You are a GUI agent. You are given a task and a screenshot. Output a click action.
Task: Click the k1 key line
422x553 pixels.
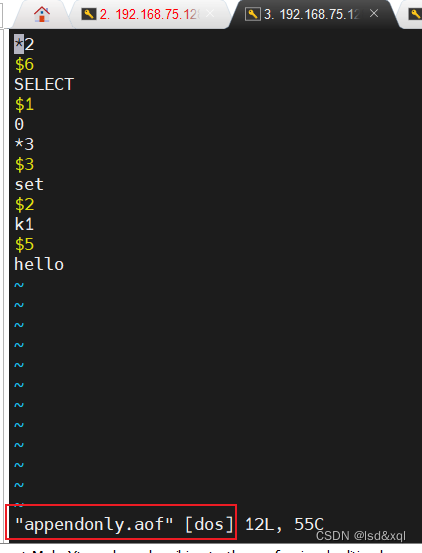[x=24, y=224]
